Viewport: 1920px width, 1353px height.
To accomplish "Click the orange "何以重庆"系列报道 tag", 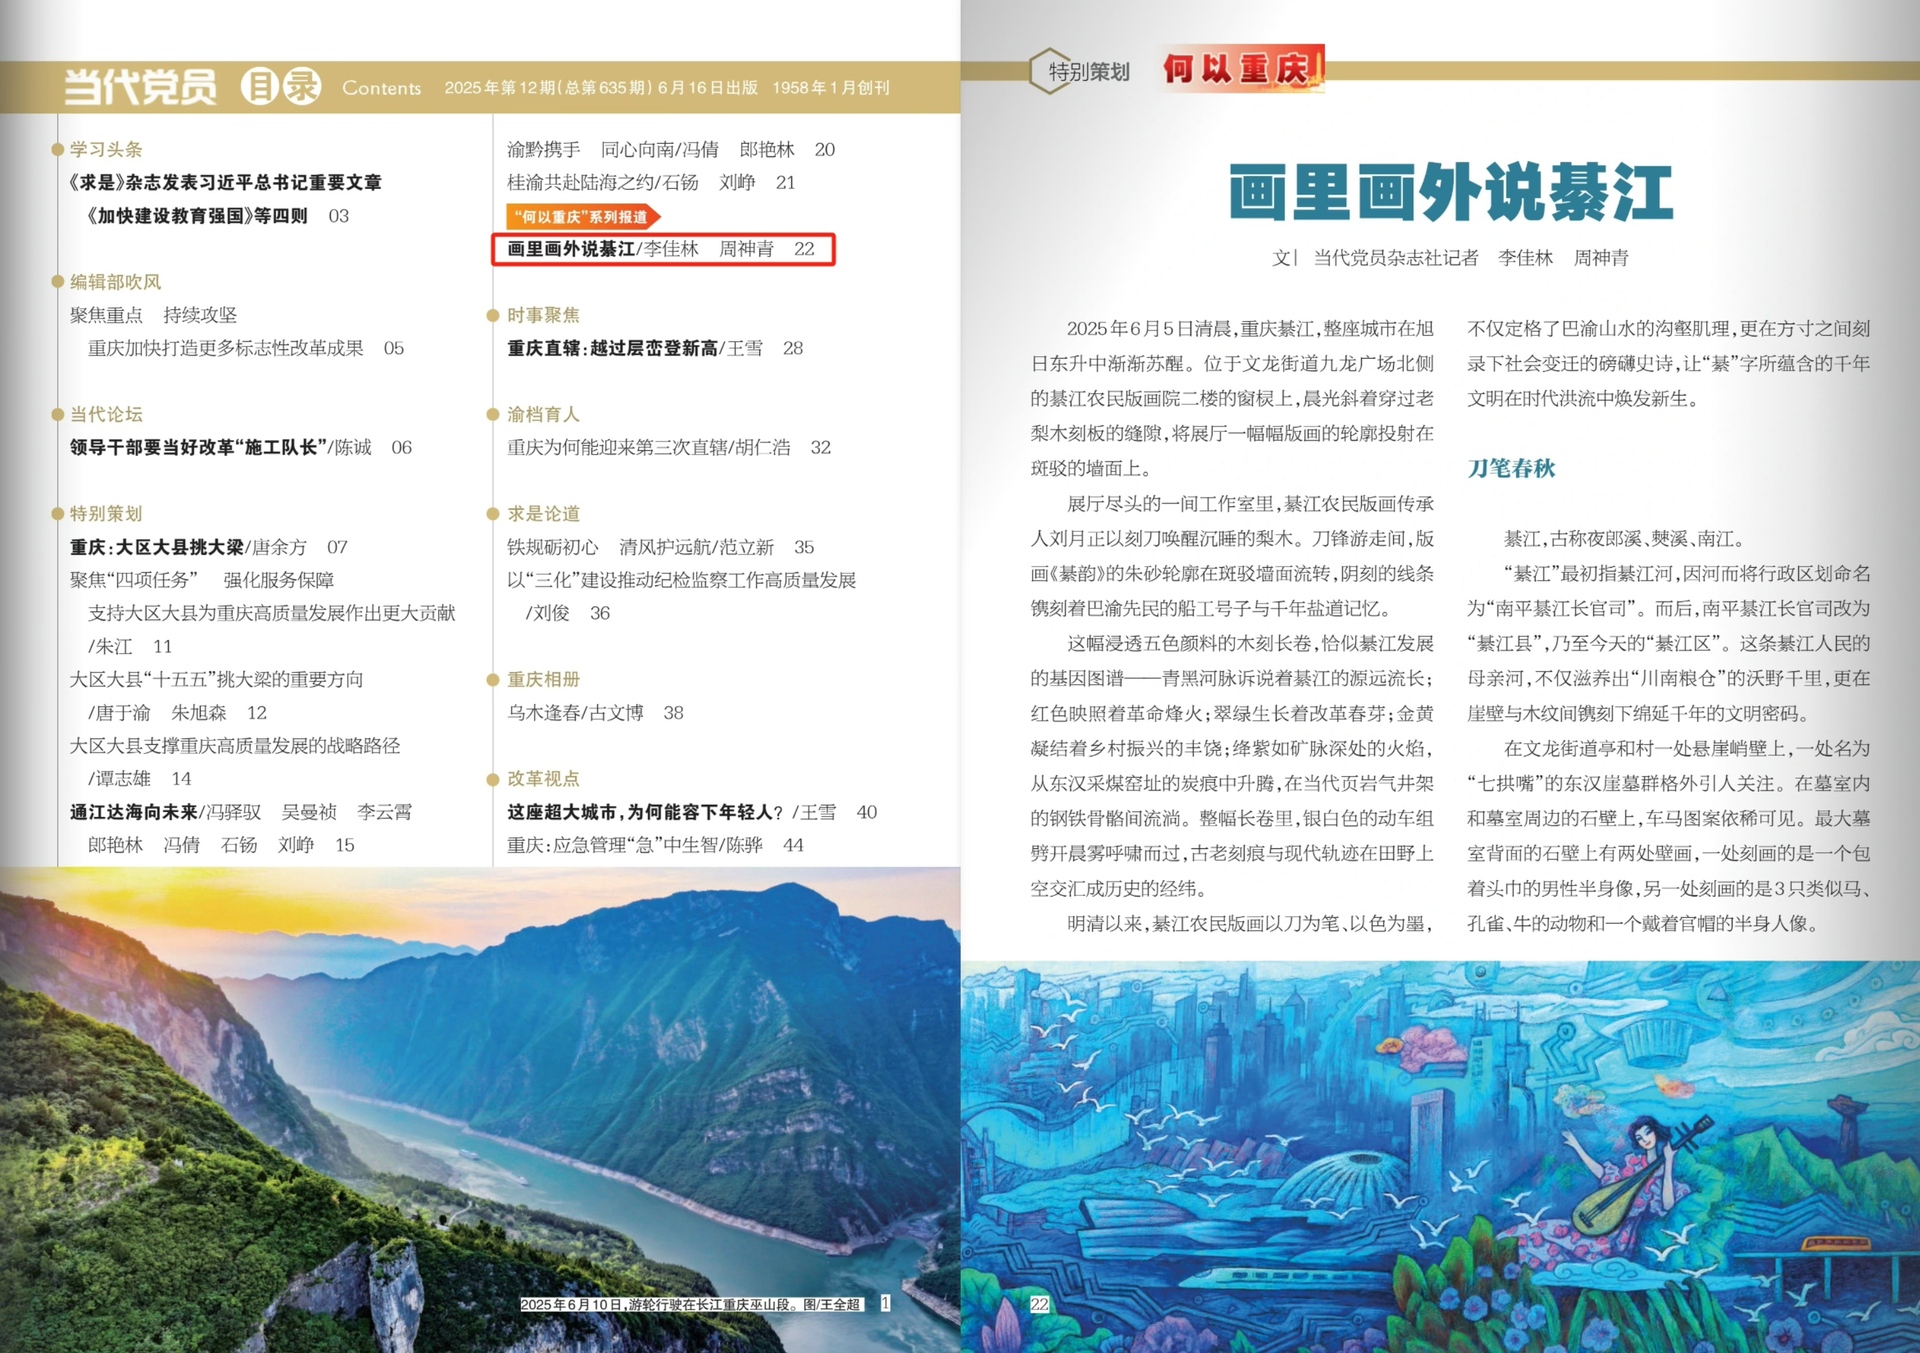I will click(x=582, y=216).
